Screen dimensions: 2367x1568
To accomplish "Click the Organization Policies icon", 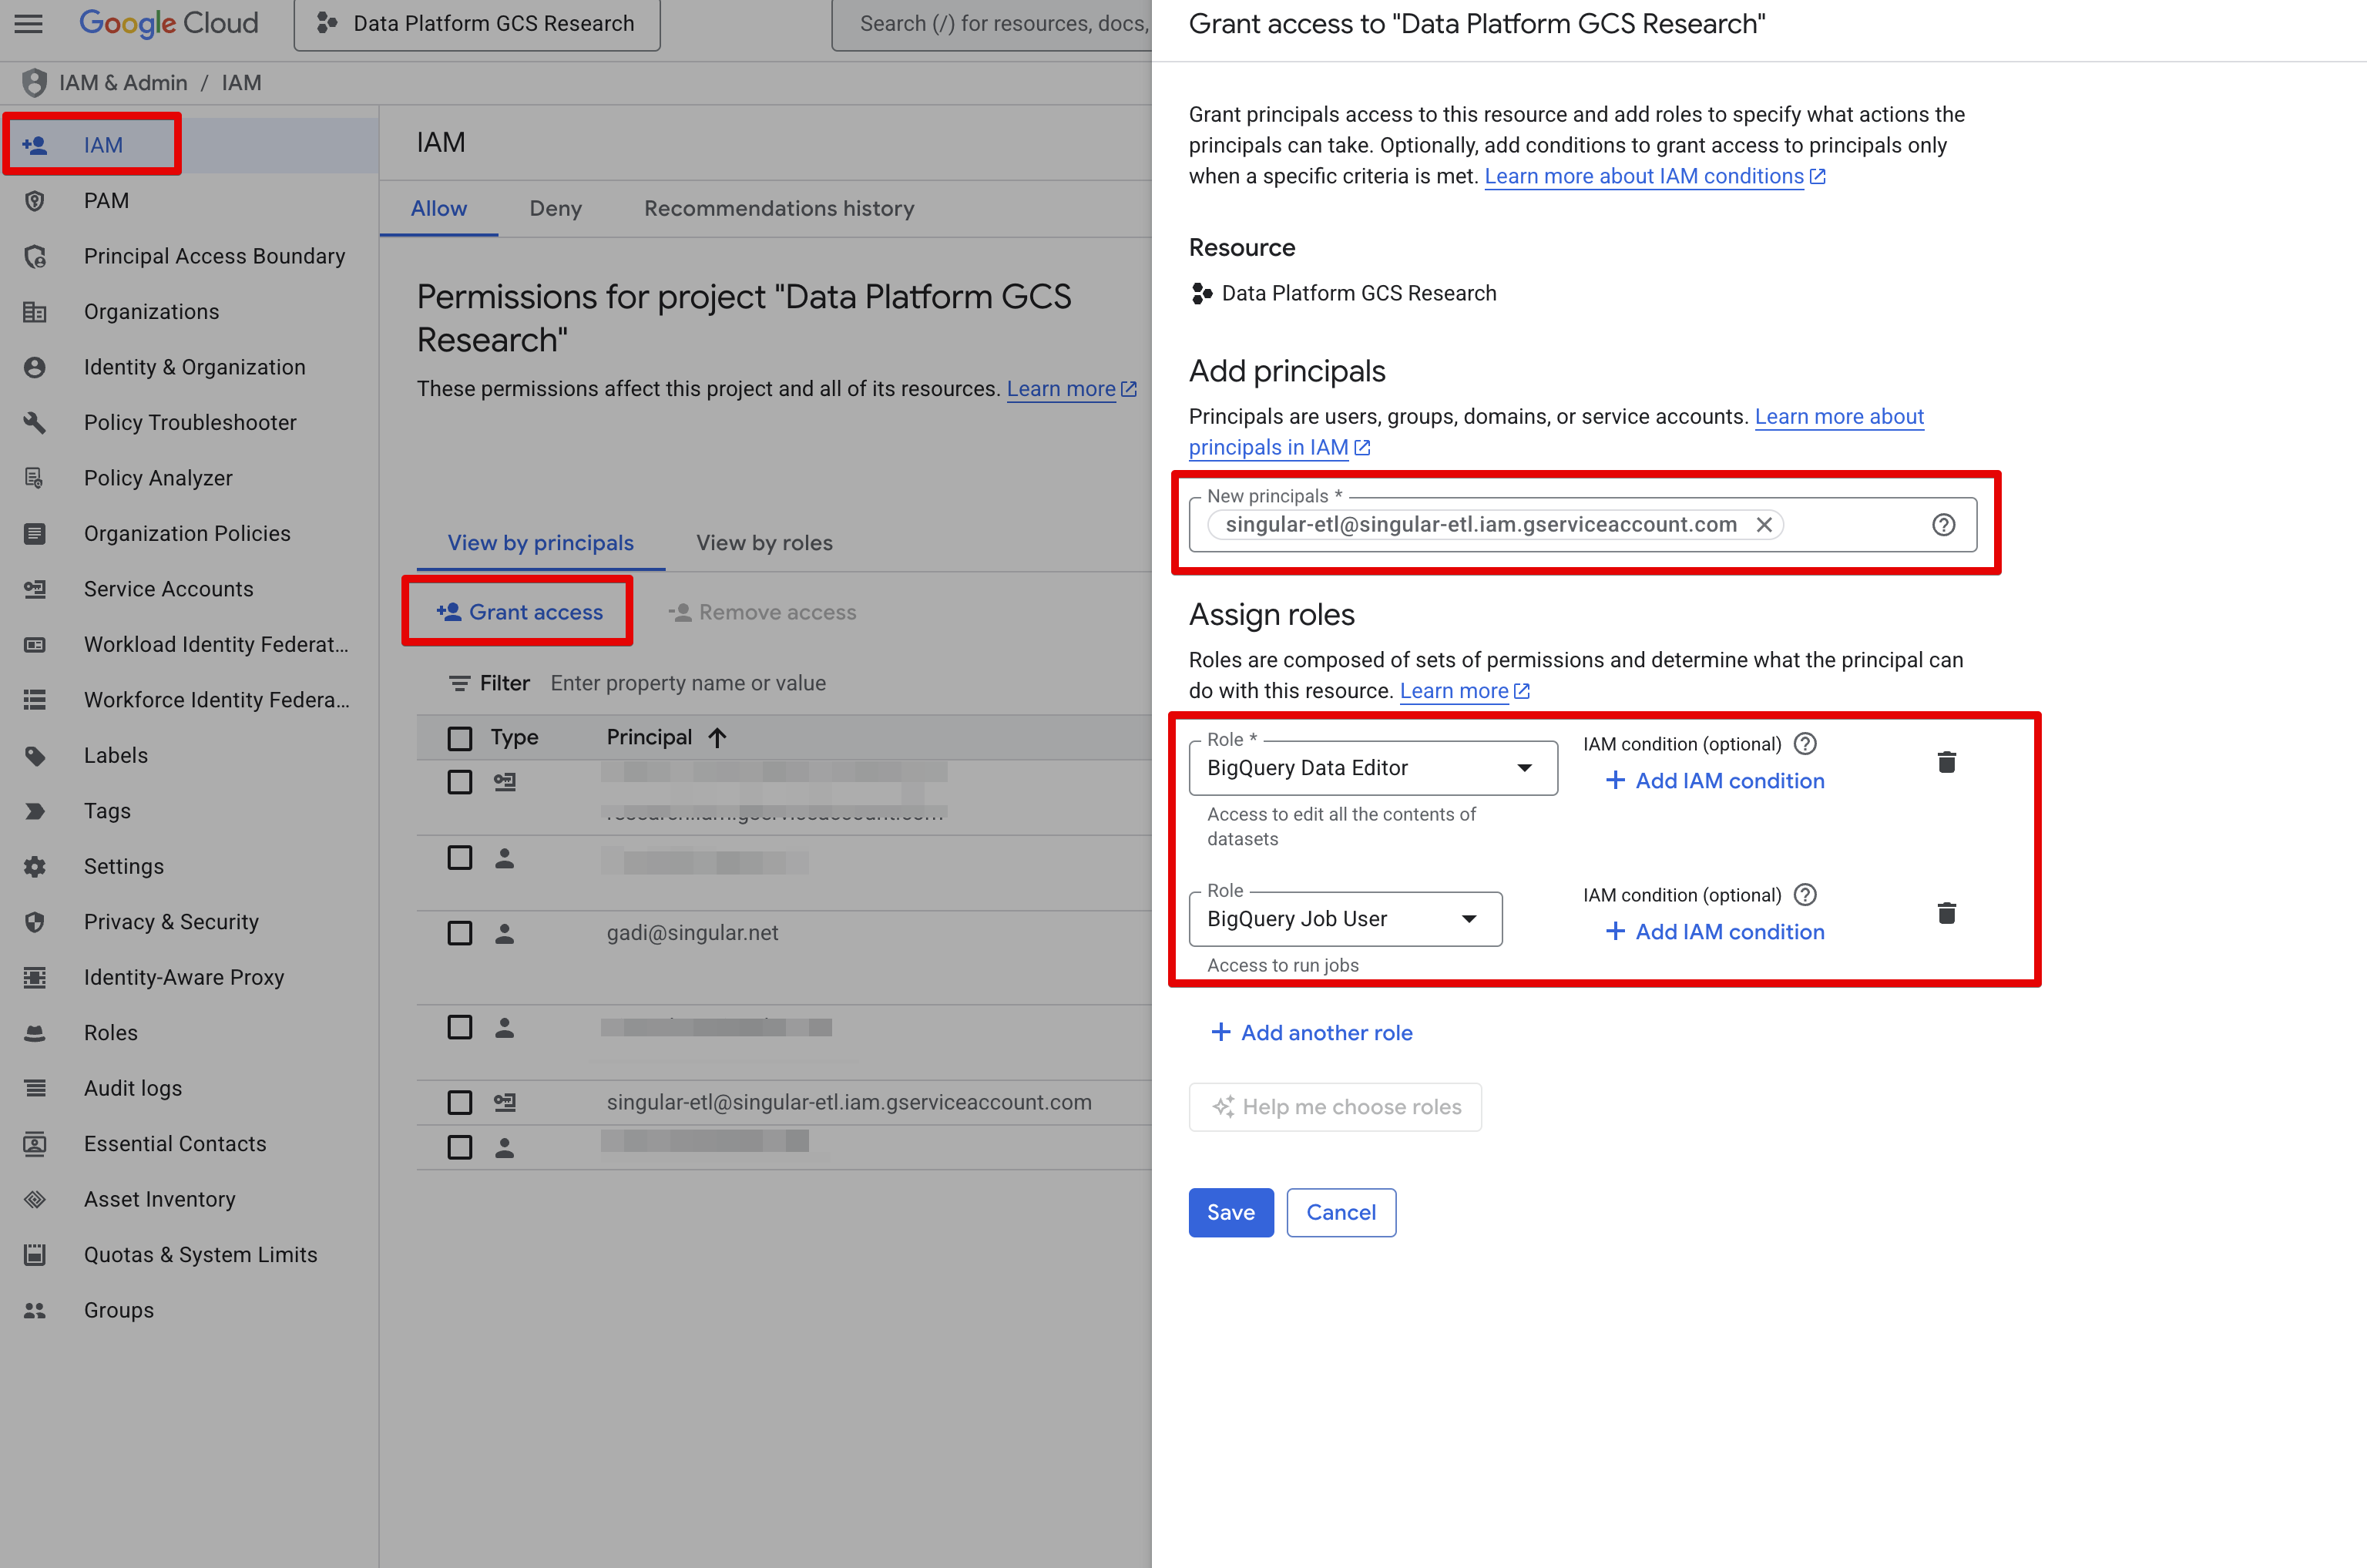I will [x=35, y=534].
